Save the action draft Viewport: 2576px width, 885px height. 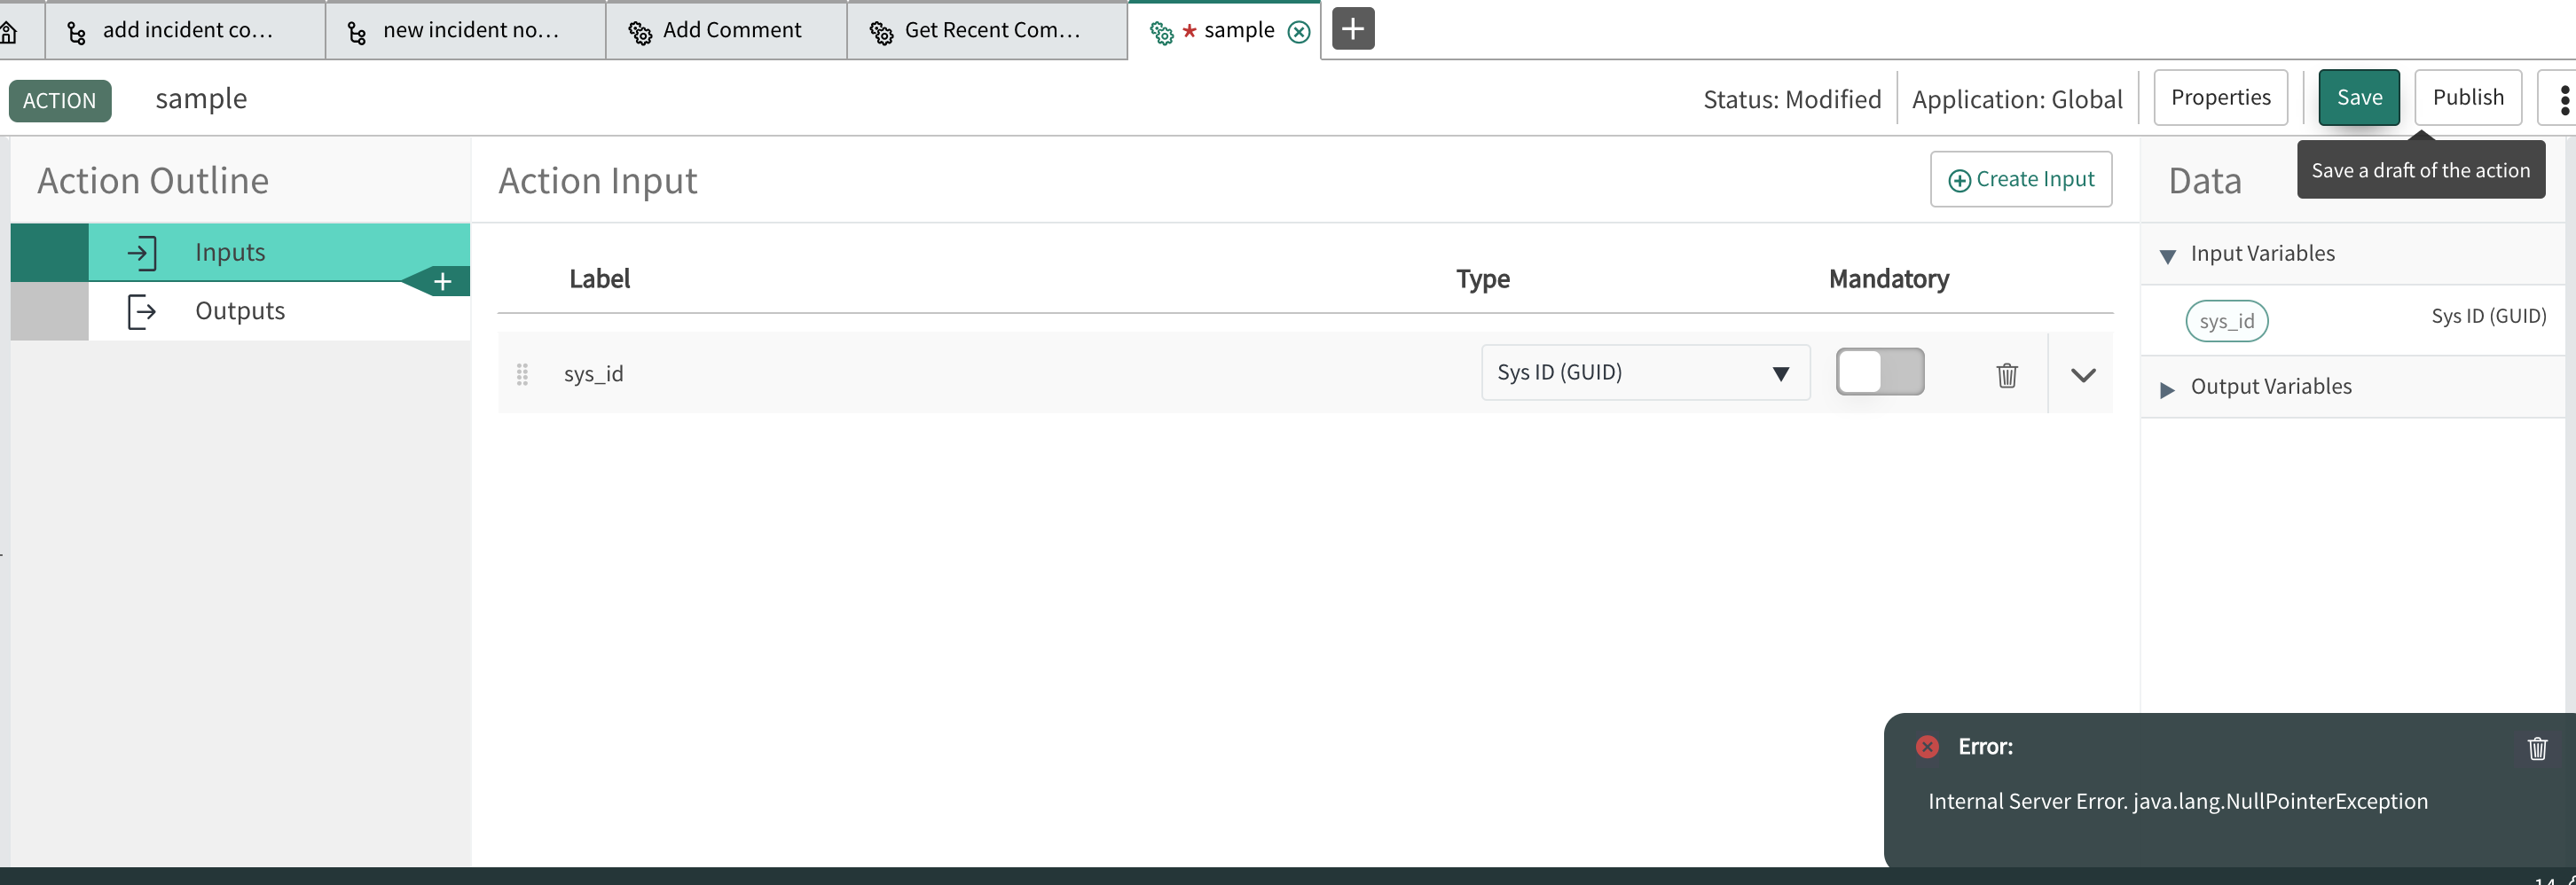(x=2359, y=98)
